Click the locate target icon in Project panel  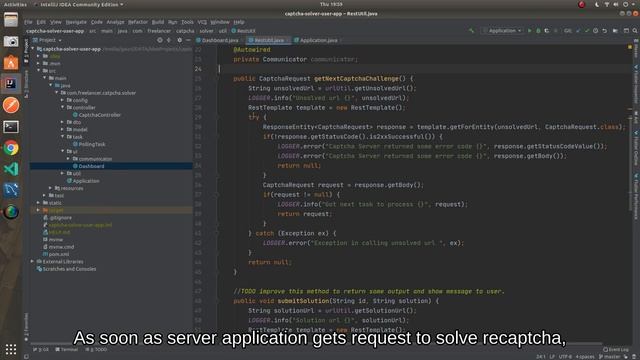[160, 40]
